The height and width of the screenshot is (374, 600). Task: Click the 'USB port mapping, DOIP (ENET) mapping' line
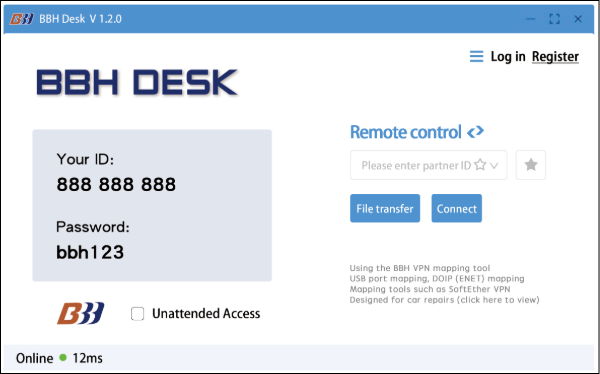[437, 278]
